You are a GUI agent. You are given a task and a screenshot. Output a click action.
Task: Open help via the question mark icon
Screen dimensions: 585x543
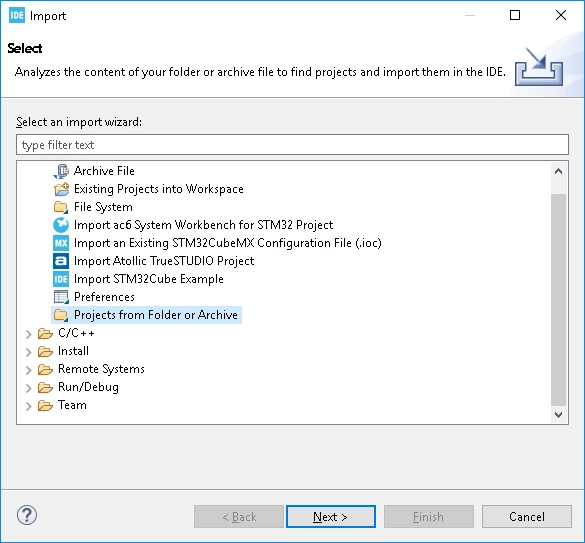(x=27, y=515)
